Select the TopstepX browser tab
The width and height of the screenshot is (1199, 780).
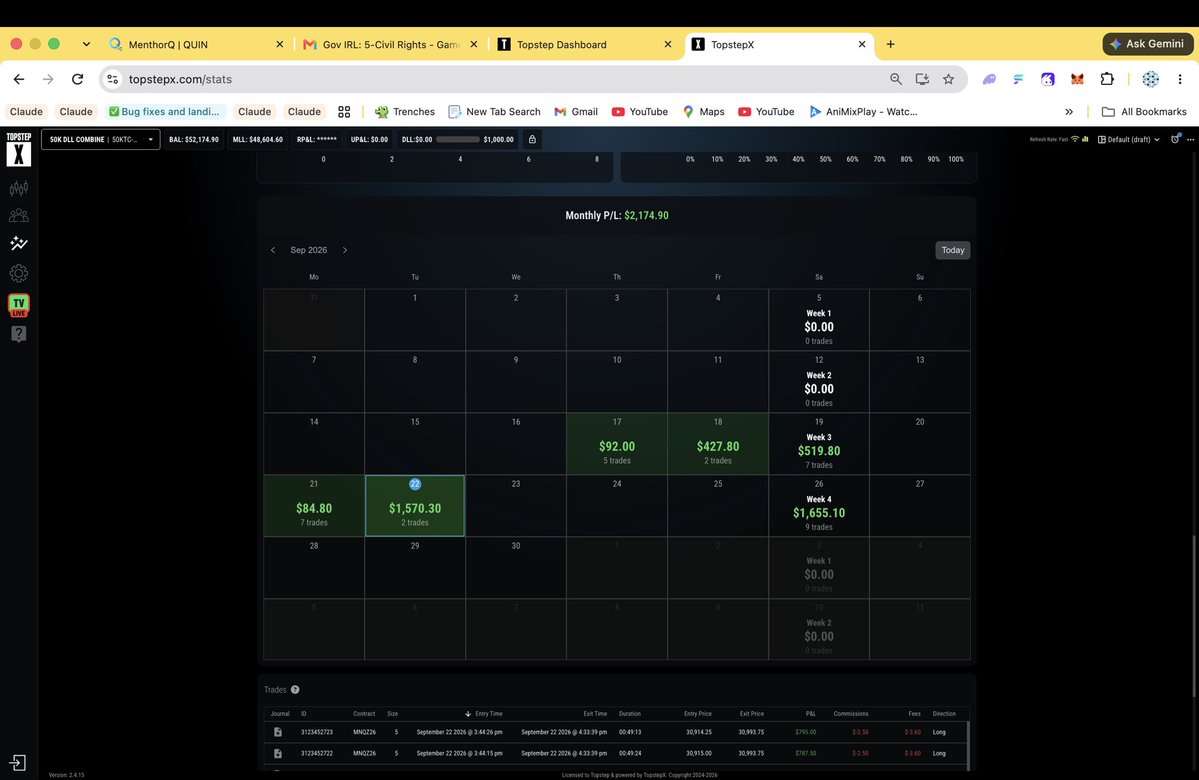778,44
